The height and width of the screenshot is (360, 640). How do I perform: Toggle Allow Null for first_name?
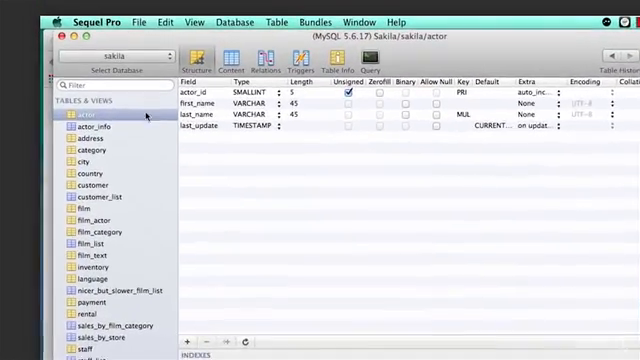(x=436, y=104)
